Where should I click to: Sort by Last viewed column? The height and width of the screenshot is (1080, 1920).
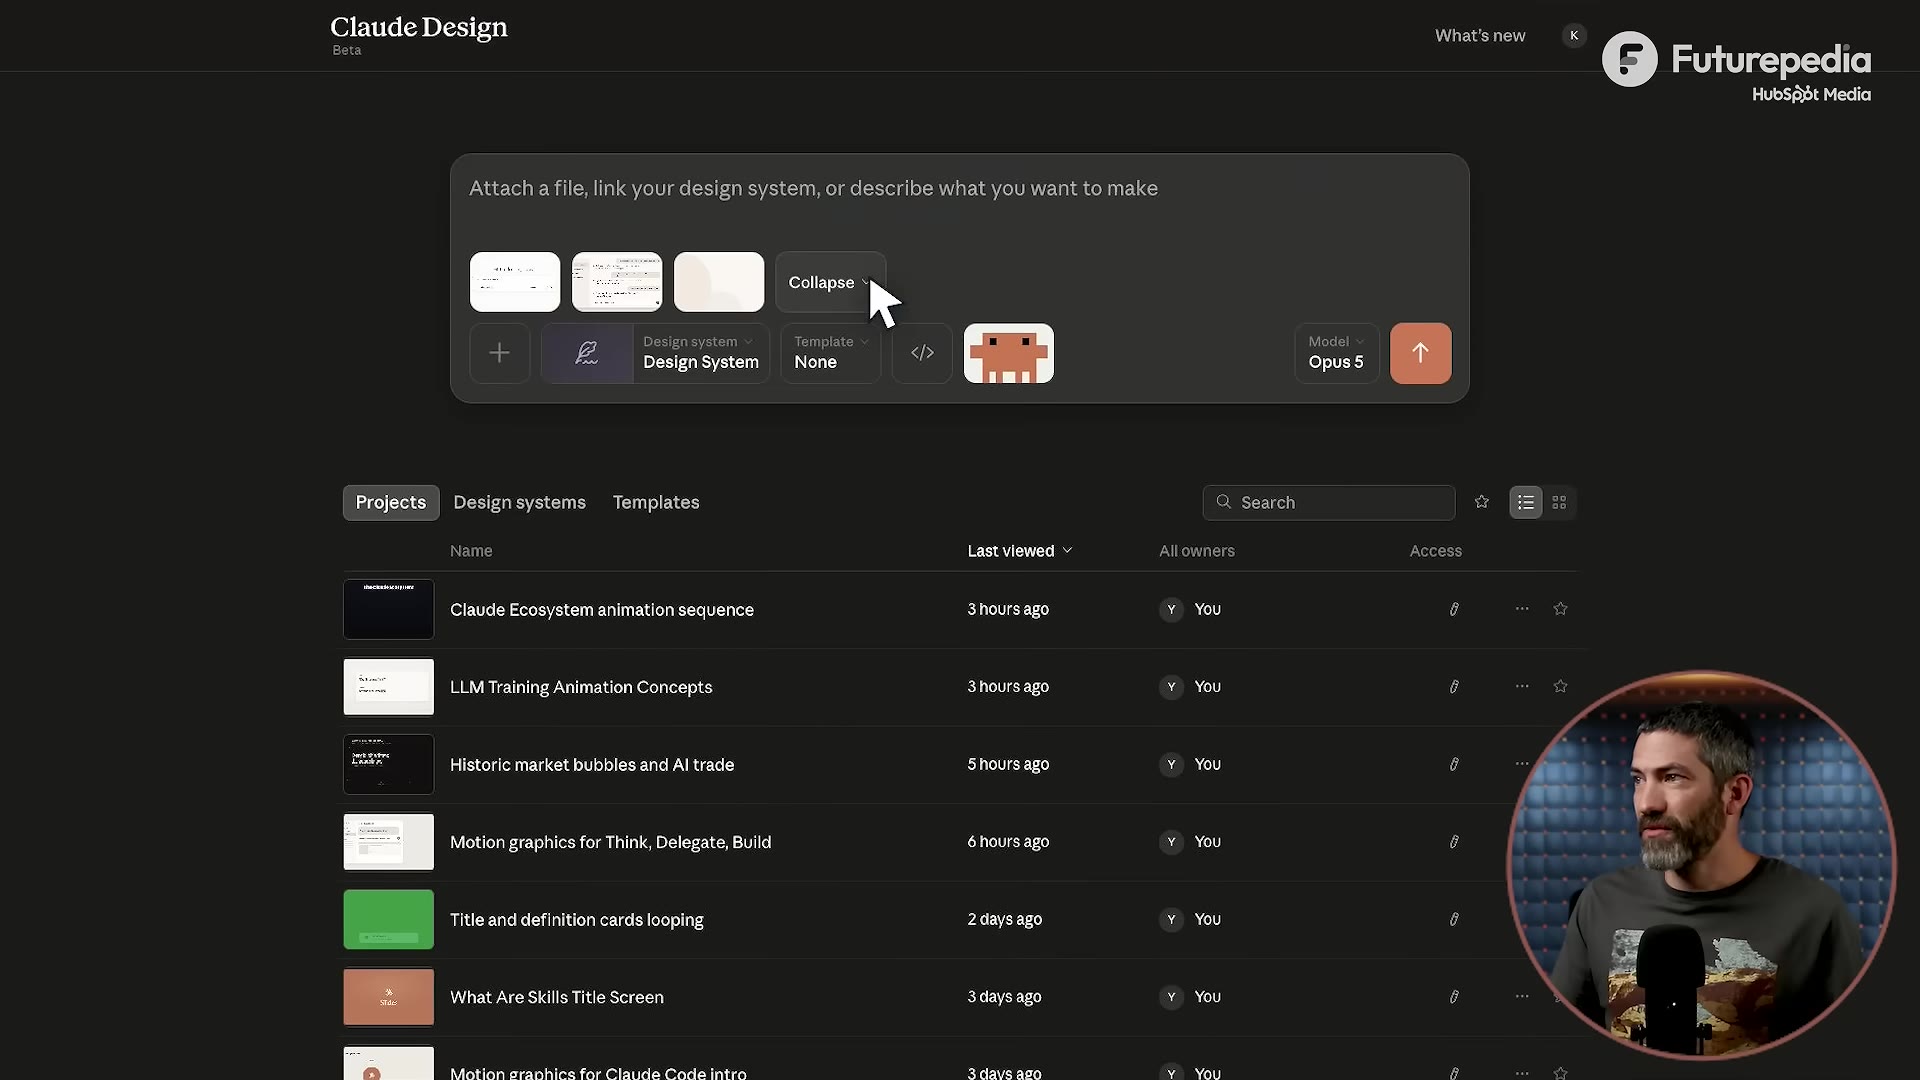tap(1019, 551)
